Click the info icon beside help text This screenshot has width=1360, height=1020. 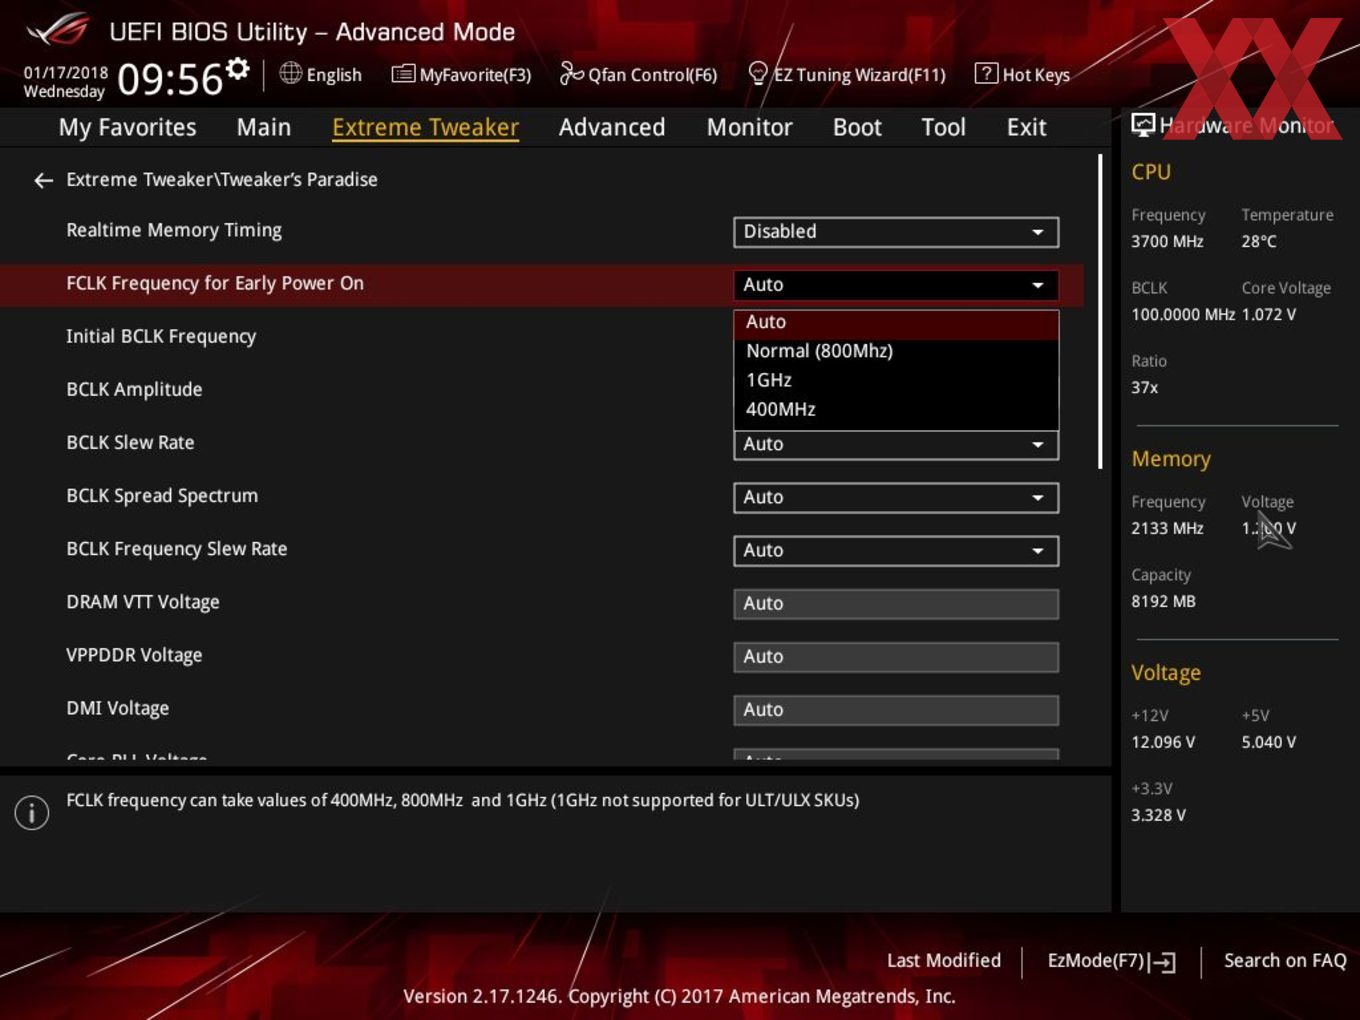[x=32, y=813]
